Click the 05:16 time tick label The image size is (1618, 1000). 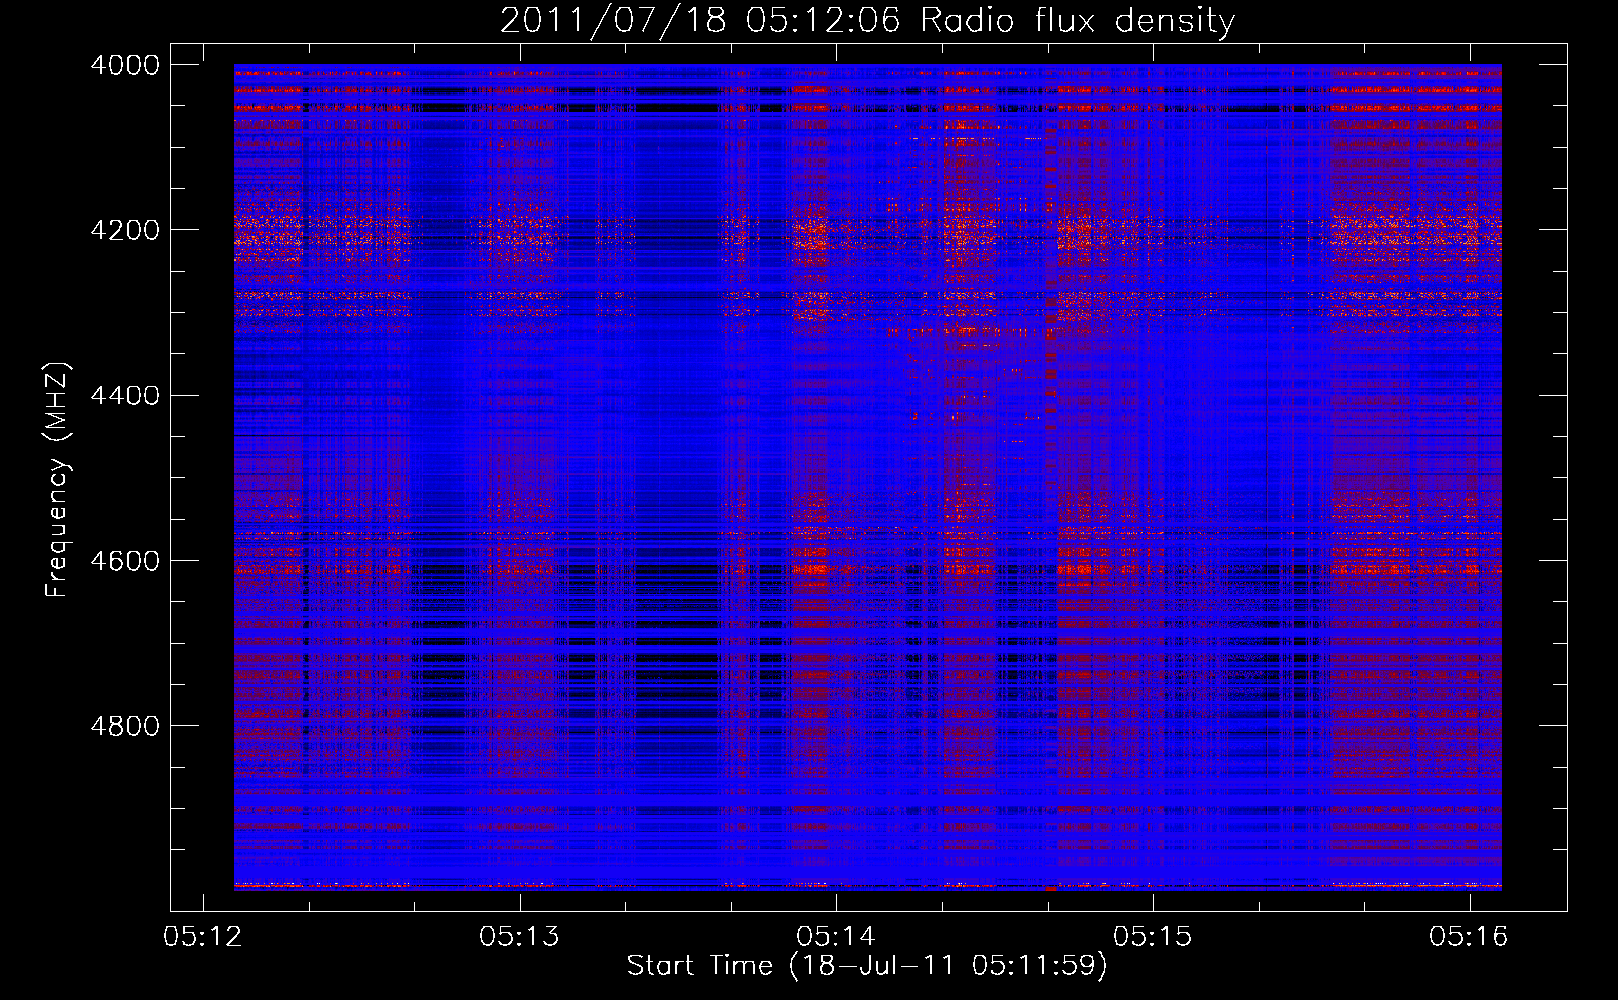point(1469,937)
